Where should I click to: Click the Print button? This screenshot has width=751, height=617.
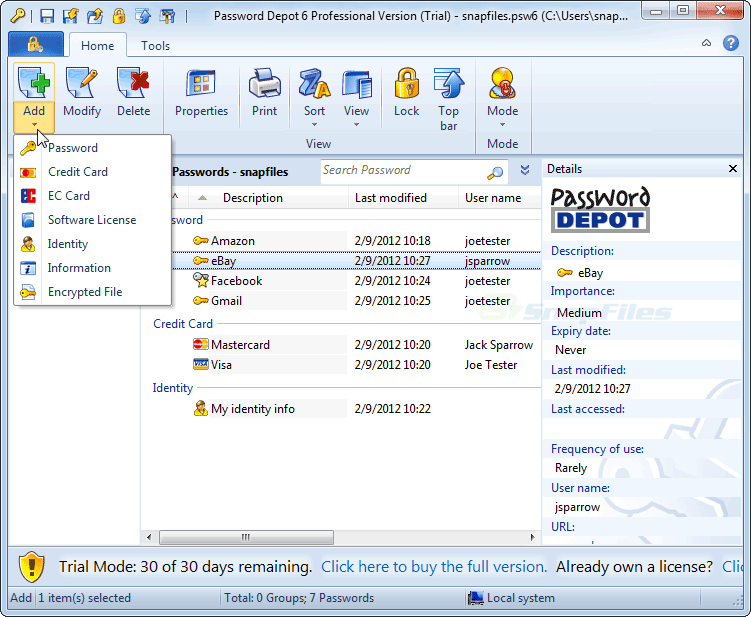click(264, 93)
